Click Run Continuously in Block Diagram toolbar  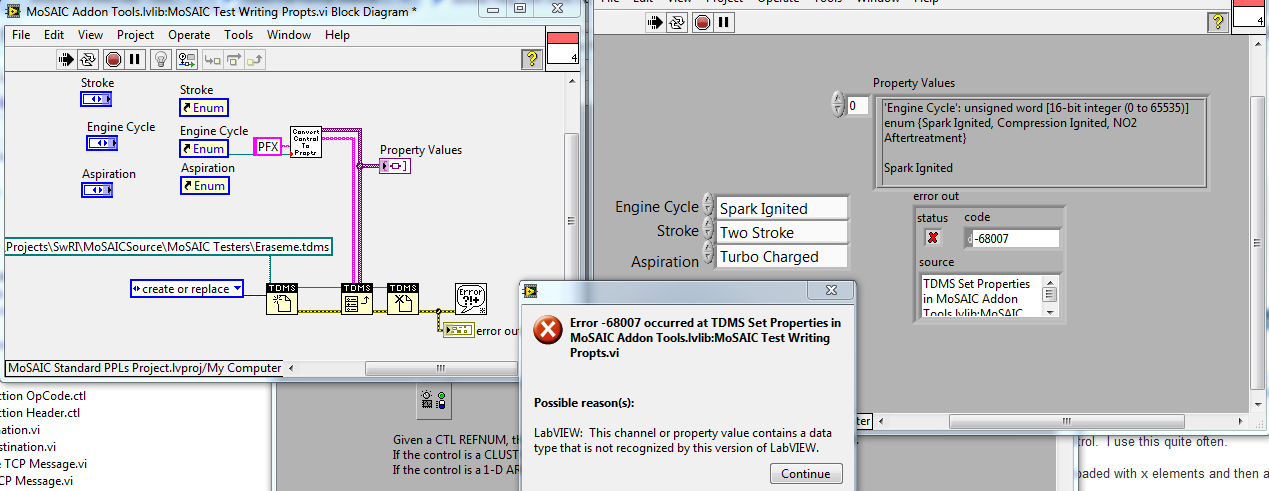click(x=89, y=60)
